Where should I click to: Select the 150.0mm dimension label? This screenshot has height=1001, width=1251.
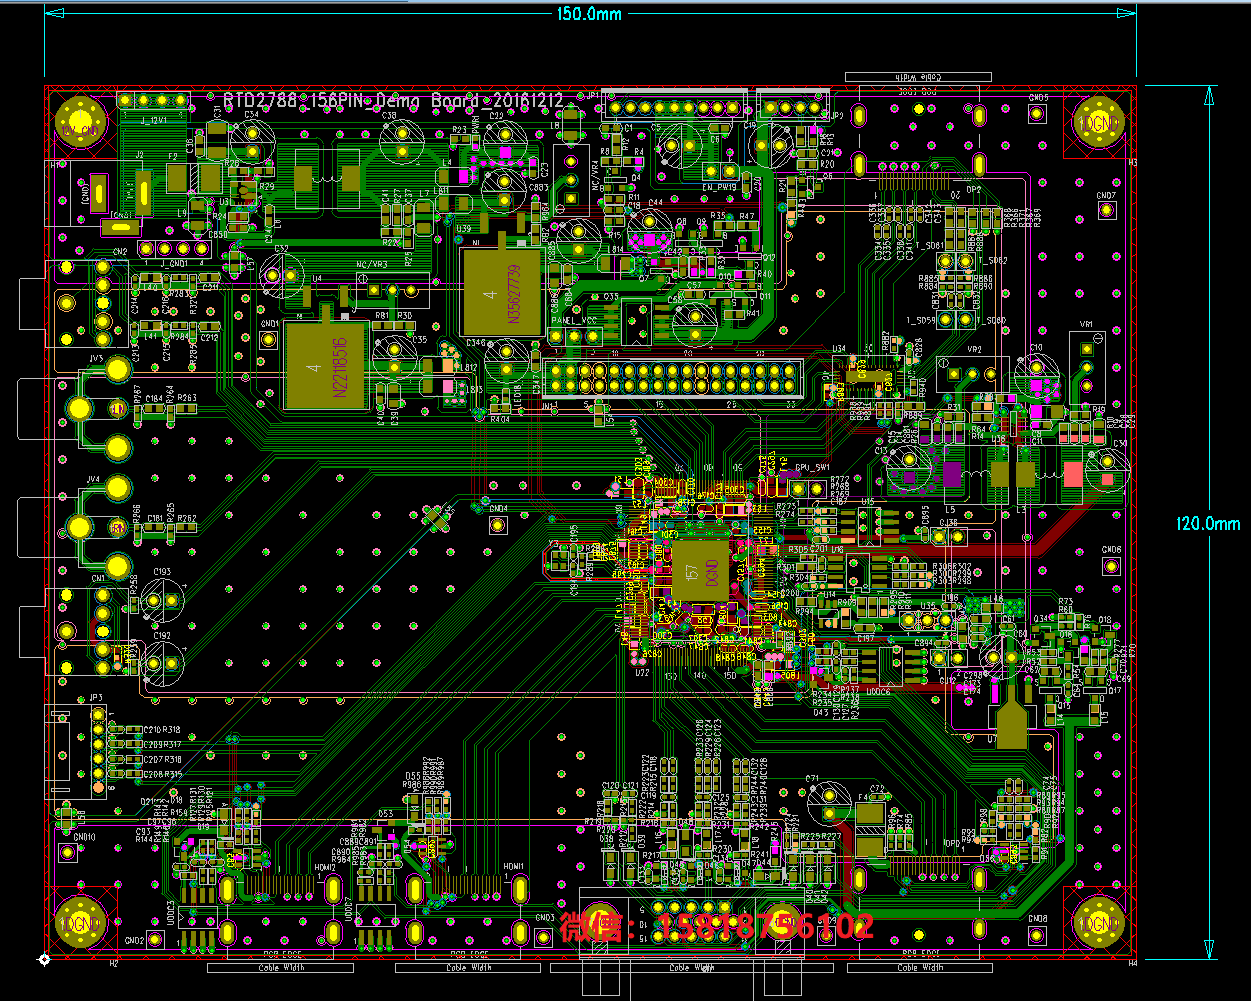click(x=590, y=13)
